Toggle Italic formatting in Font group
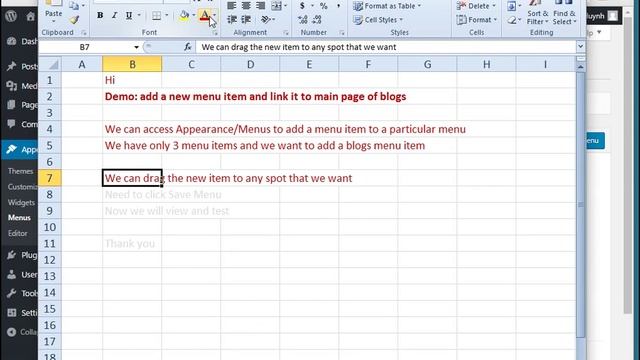The image size is (640, 360). tap(114, 16)
